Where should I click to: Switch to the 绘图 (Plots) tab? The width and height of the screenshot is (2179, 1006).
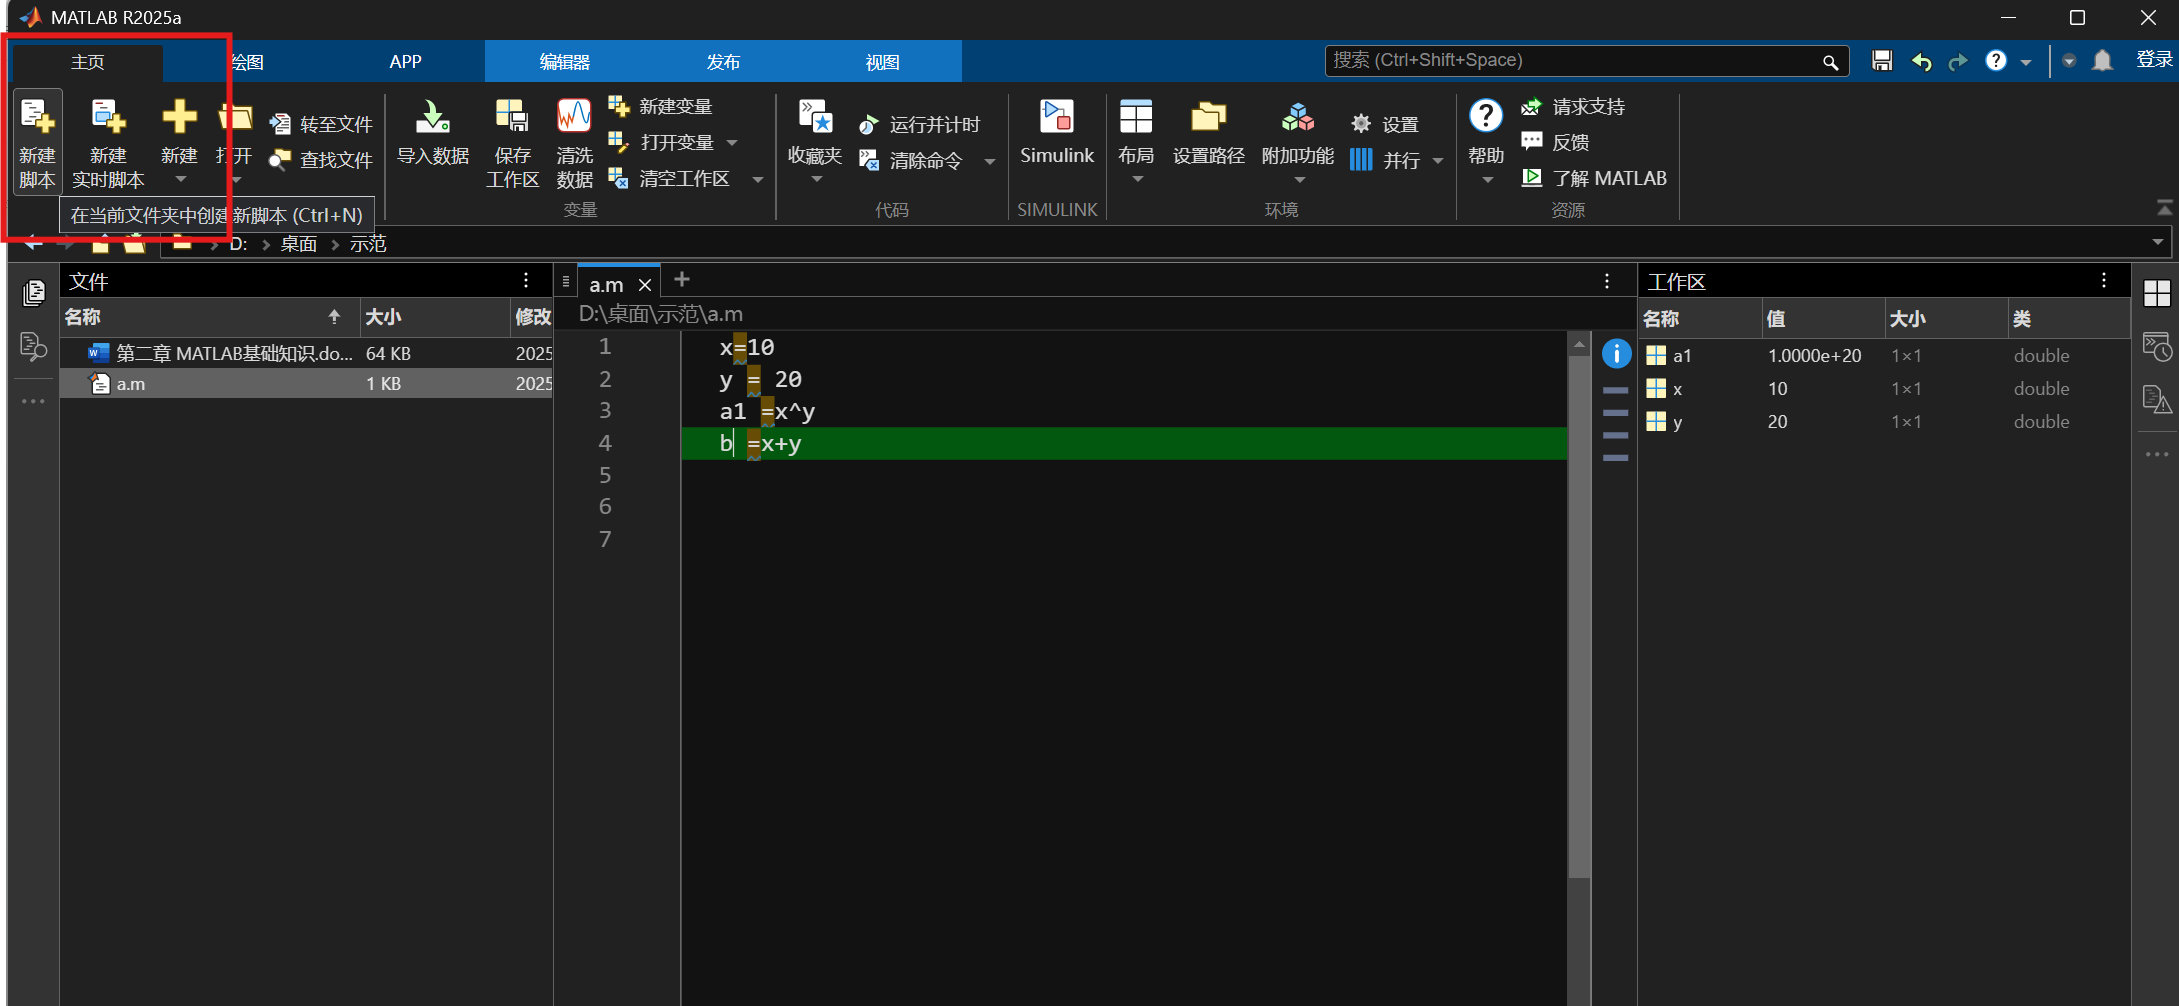(247, 62)
